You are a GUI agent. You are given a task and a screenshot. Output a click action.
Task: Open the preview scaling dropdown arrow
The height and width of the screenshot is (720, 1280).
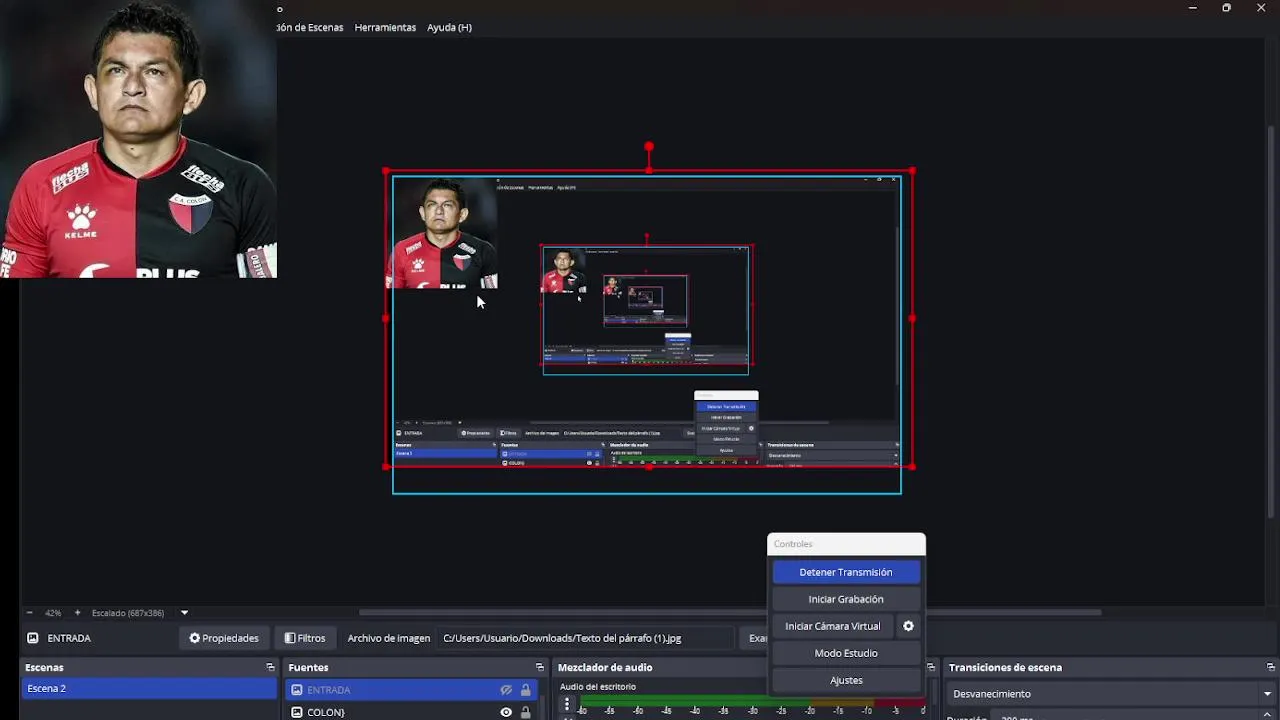click(x=184, y=613)
